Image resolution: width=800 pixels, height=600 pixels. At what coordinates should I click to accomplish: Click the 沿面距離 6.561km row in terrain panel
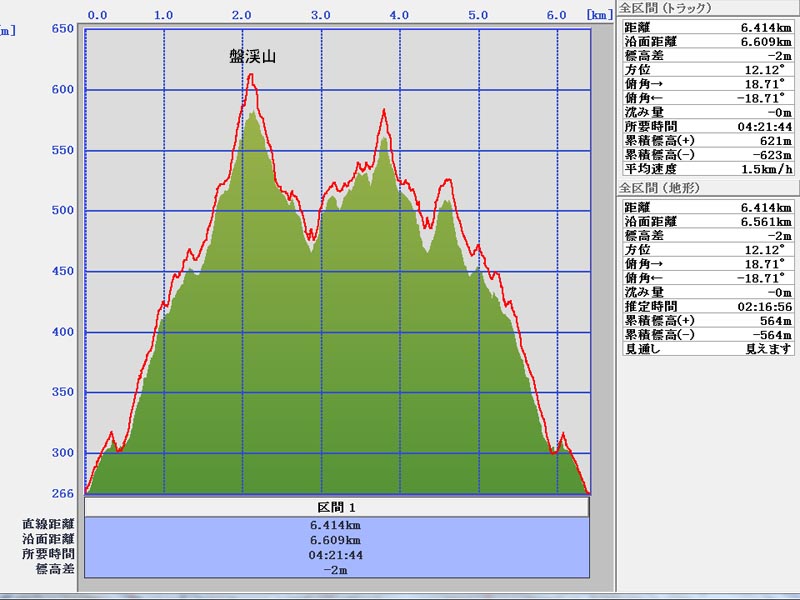click(x=708, y=222)
